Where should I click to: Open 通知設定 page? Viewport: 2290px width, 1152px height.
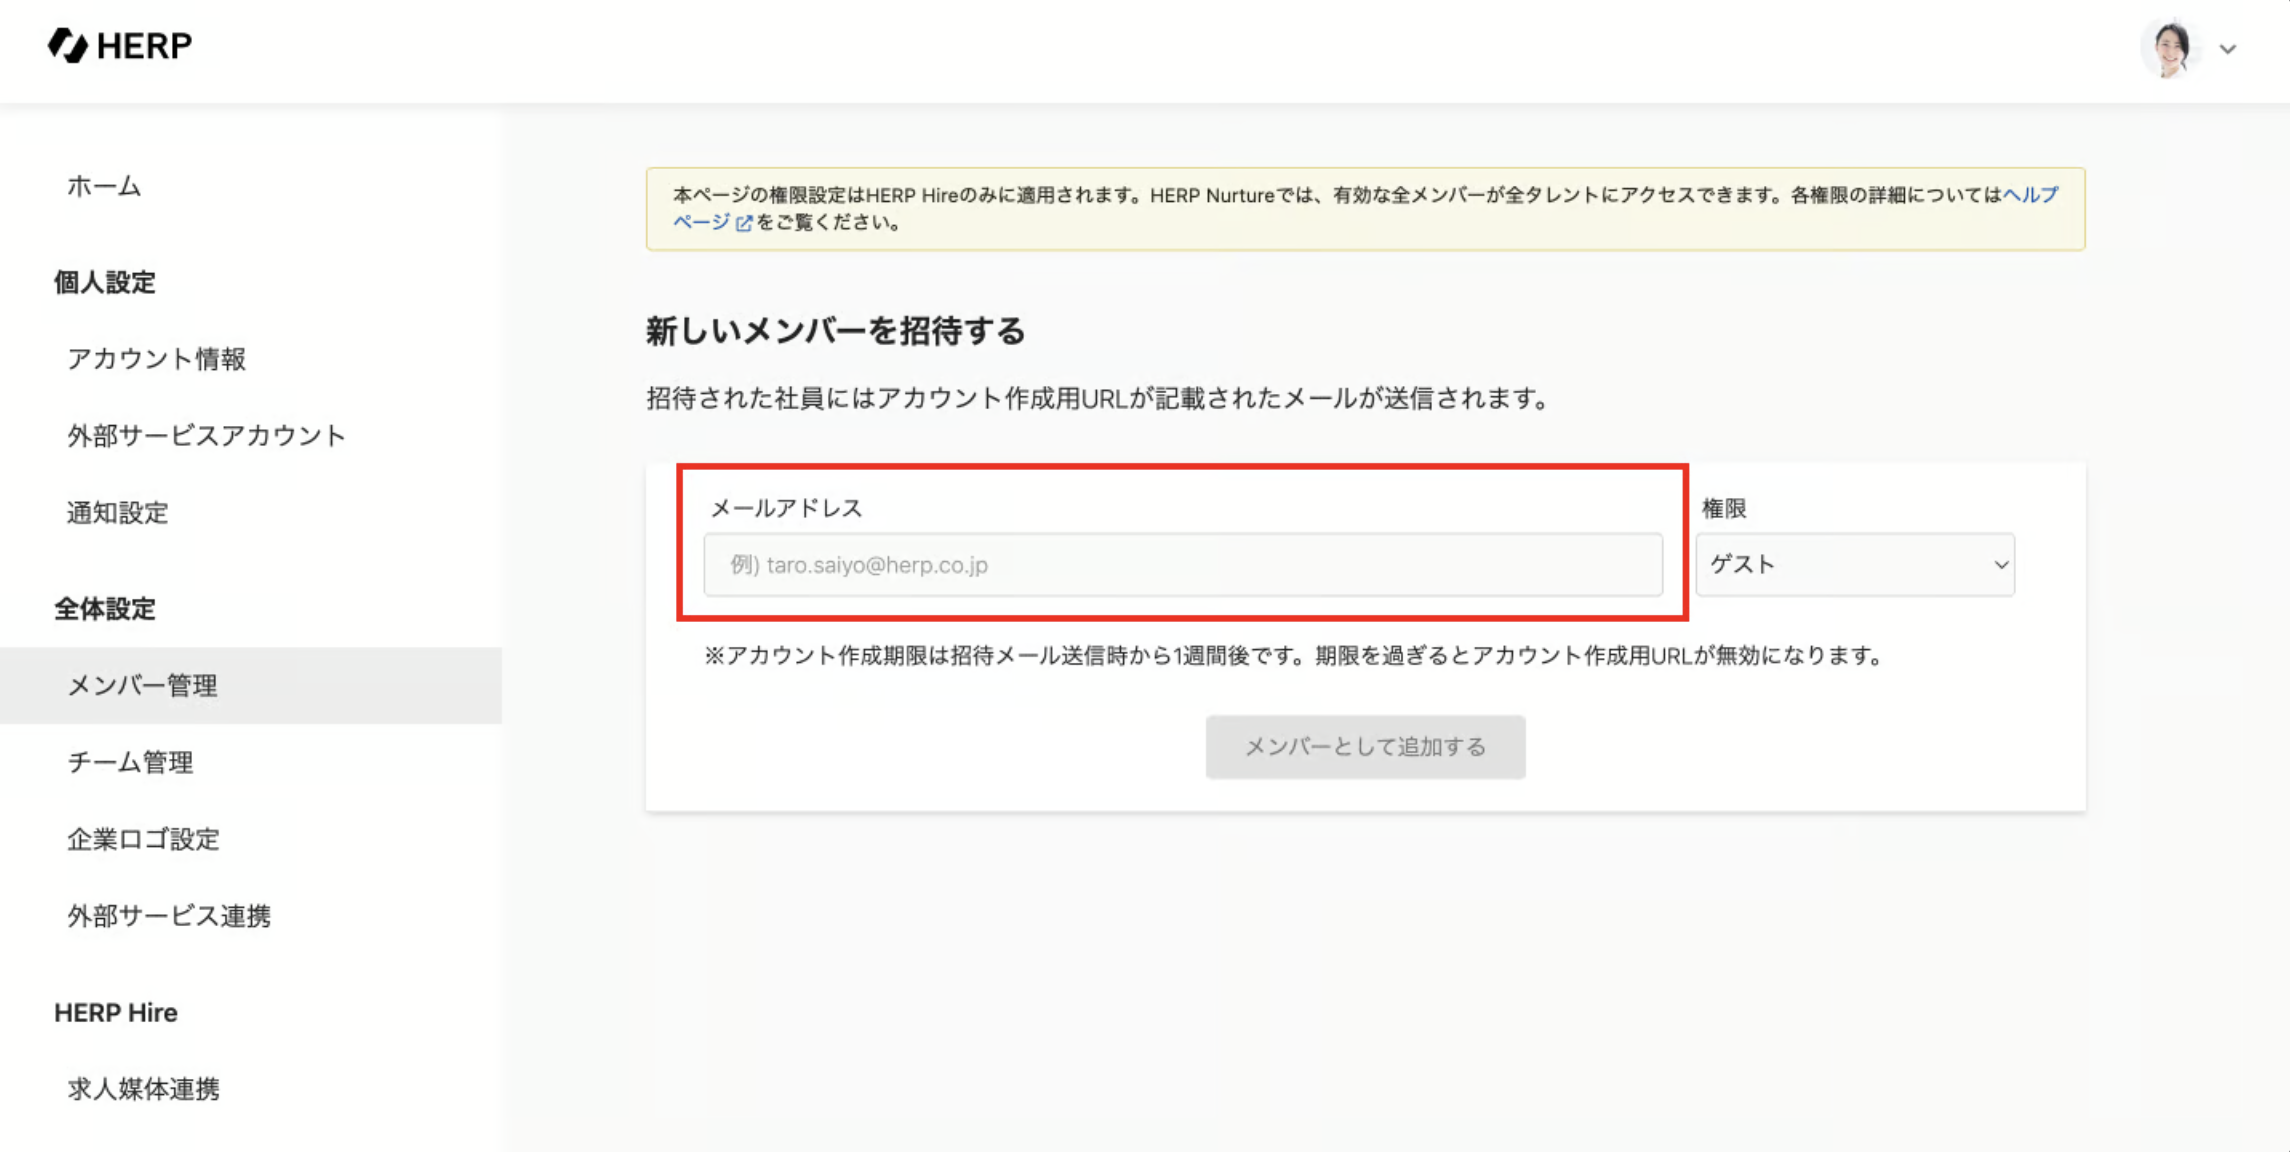[117, 513]
